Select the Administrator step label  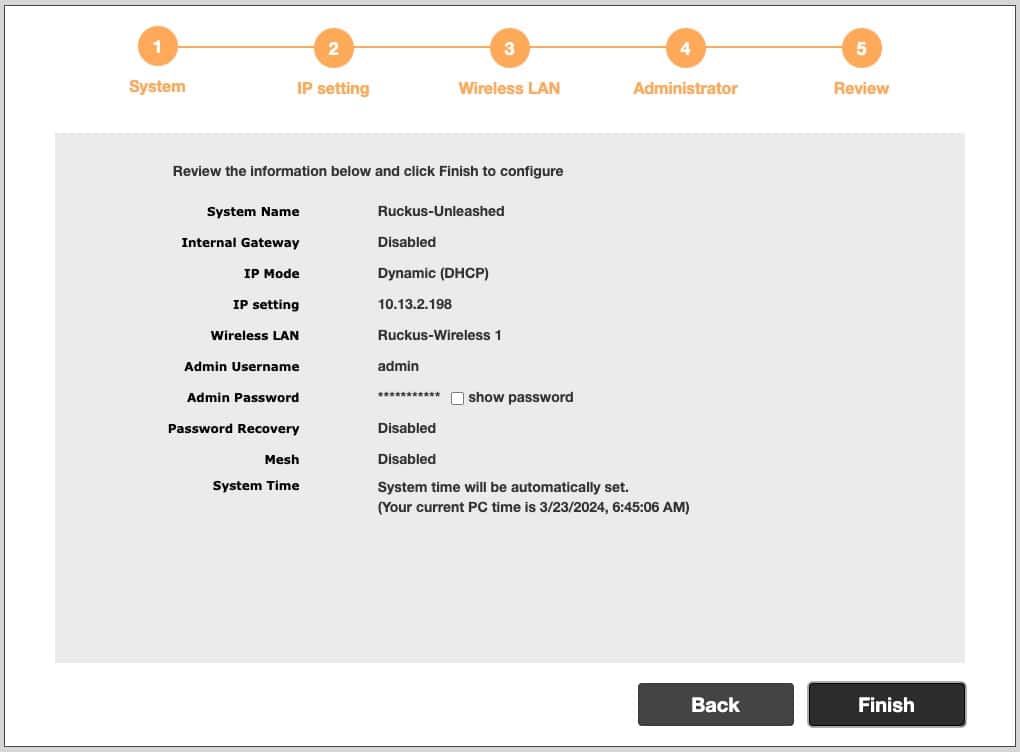pos(685,89)
